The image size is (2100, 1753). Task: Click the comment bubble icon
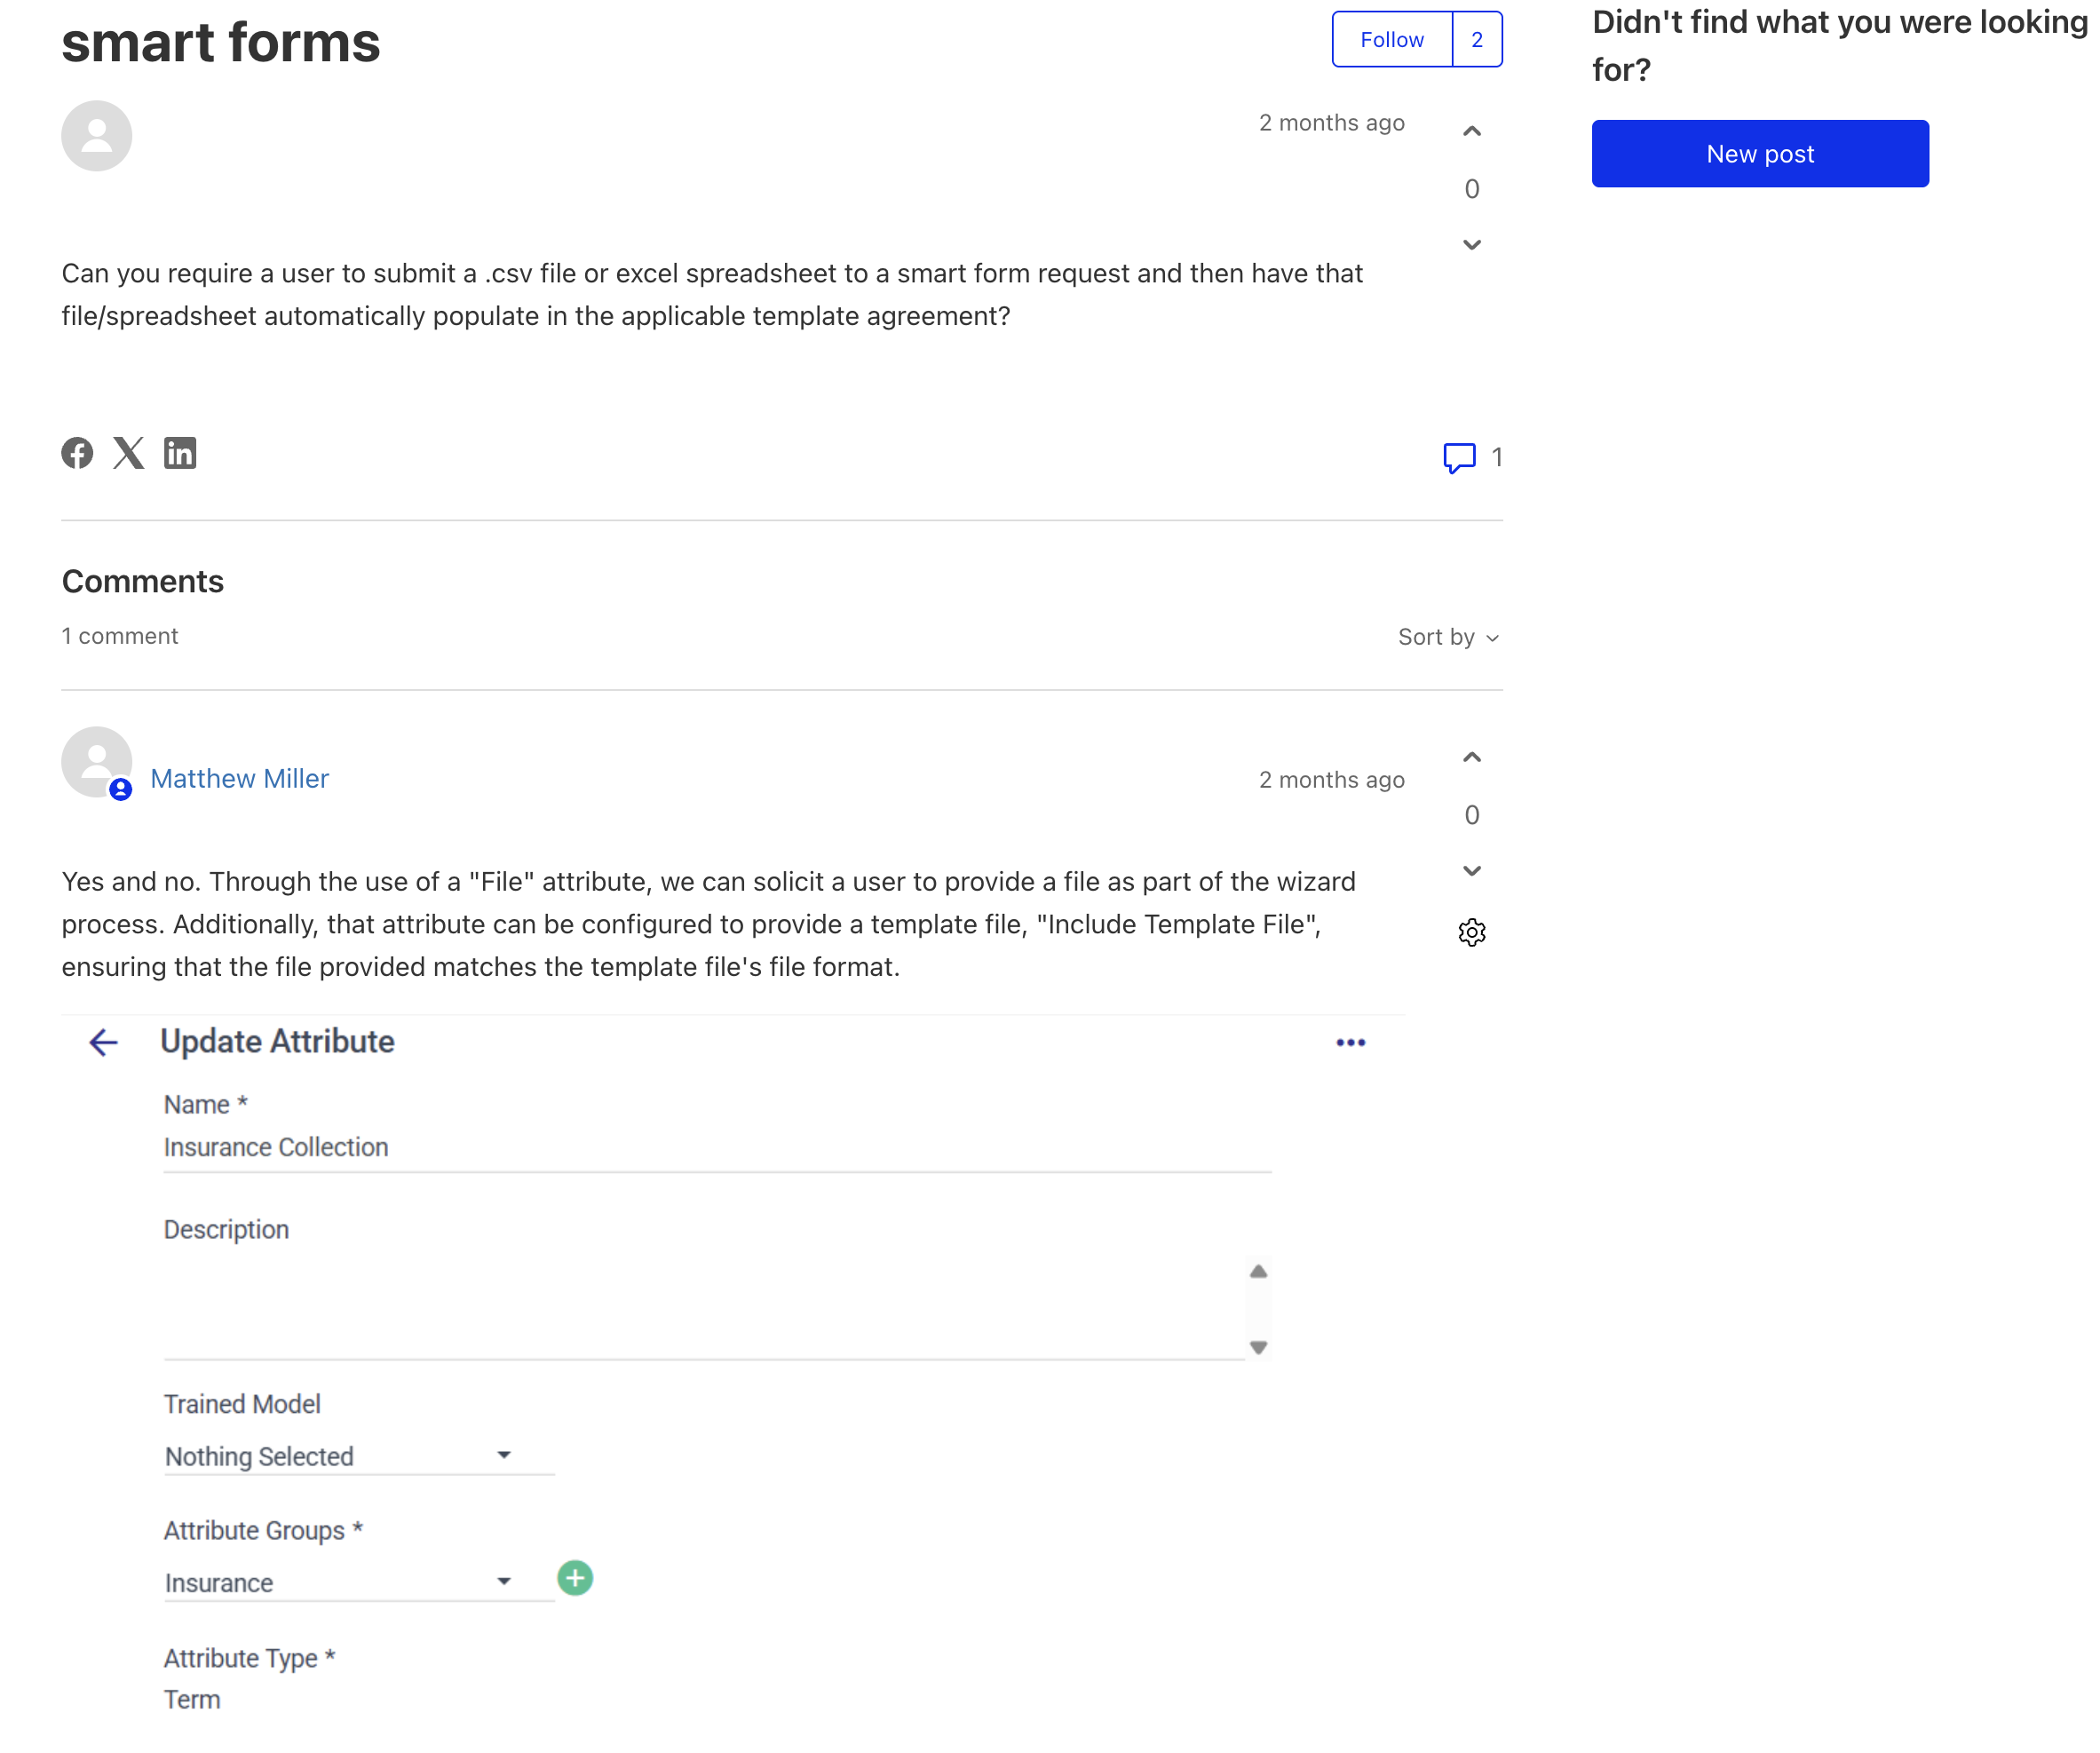(1459, 457)
